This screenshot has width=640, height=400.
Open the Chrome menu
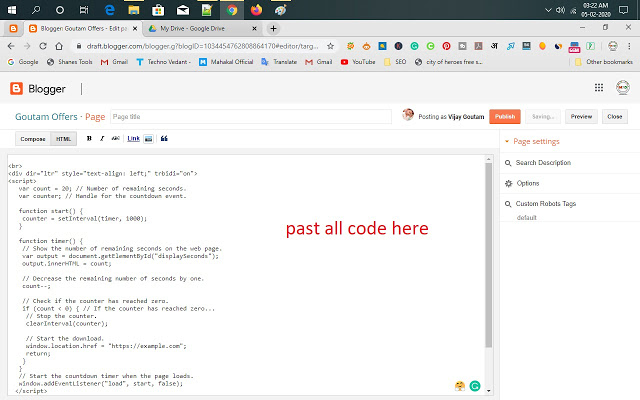coord(629,46)
